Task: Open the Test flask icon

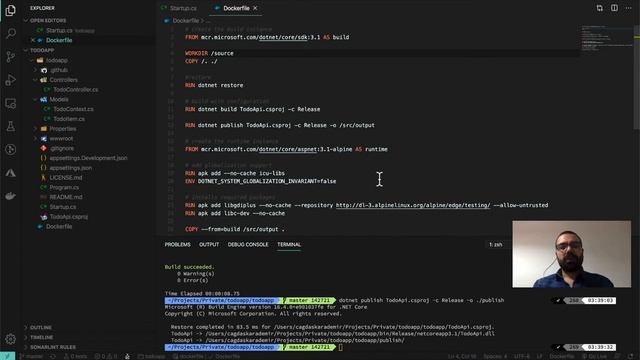Action: click(11, 127)
